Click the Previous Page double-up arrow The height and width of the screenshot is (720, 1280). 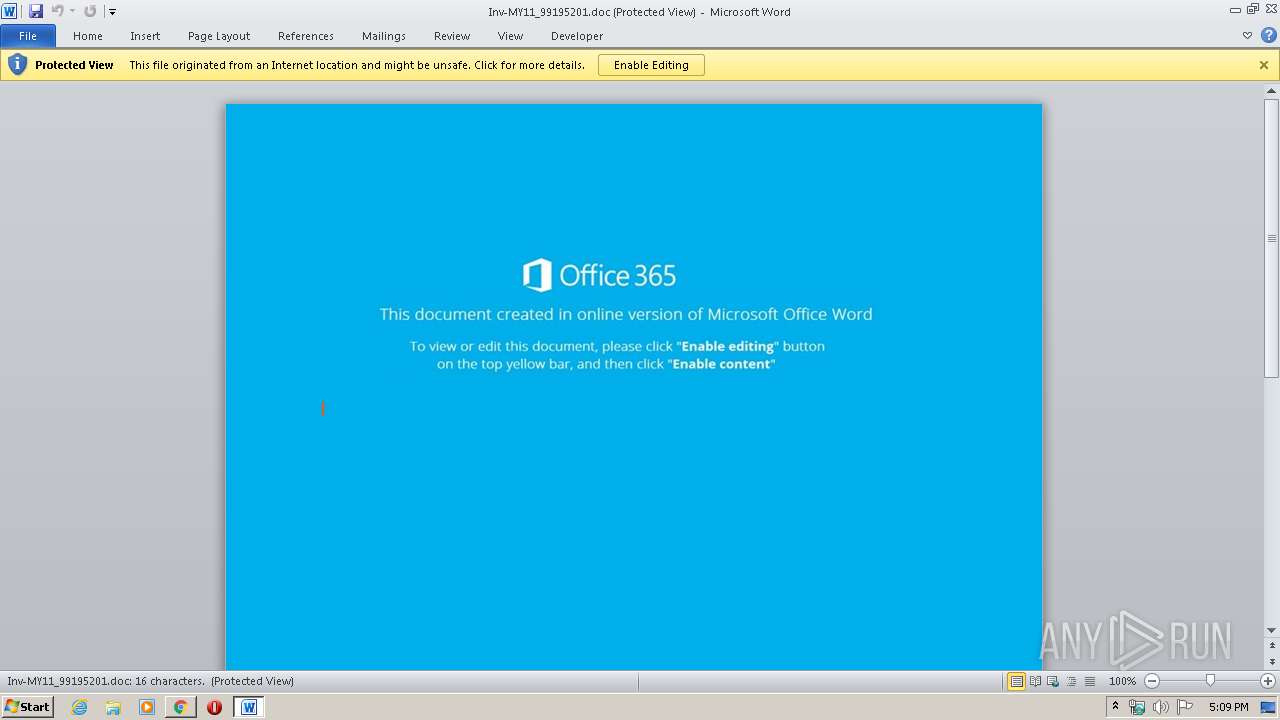tap(1272, 645)
